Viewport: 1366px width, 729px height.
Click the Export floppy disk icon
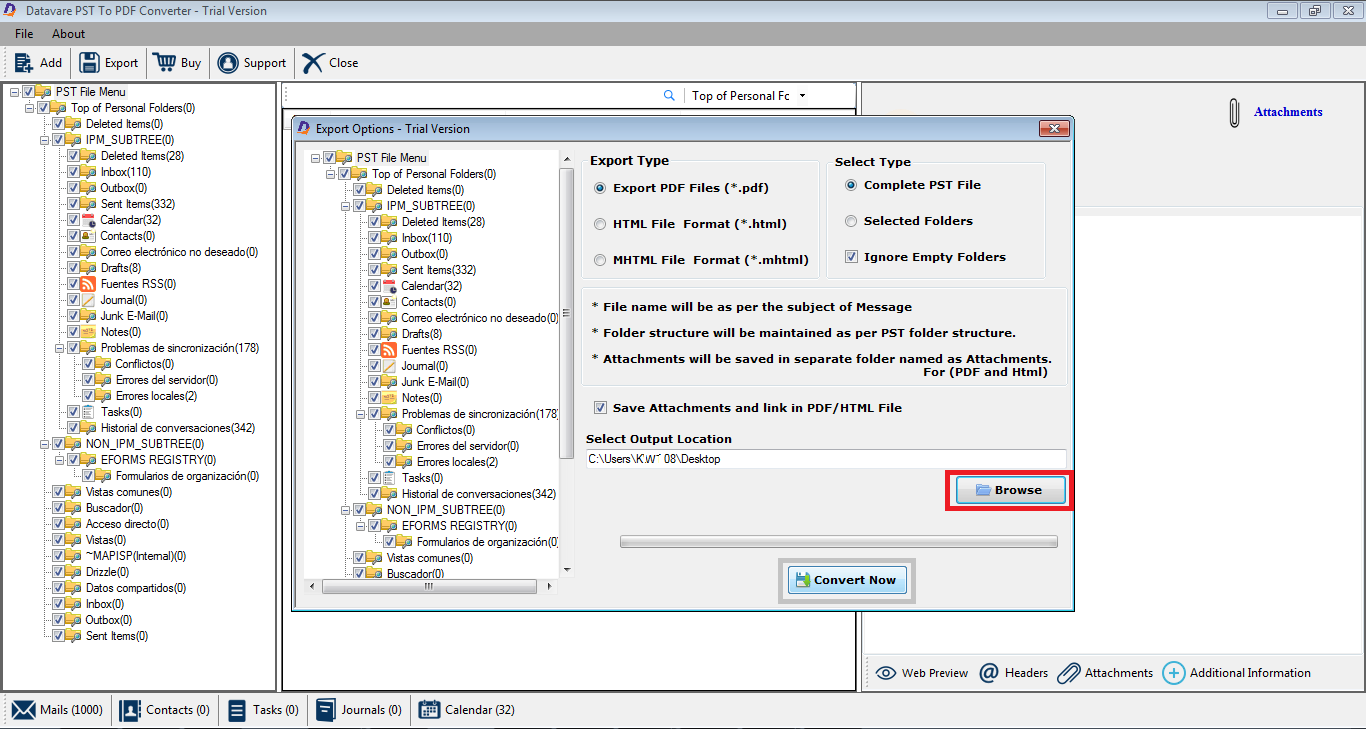click(x=89, y=62)
